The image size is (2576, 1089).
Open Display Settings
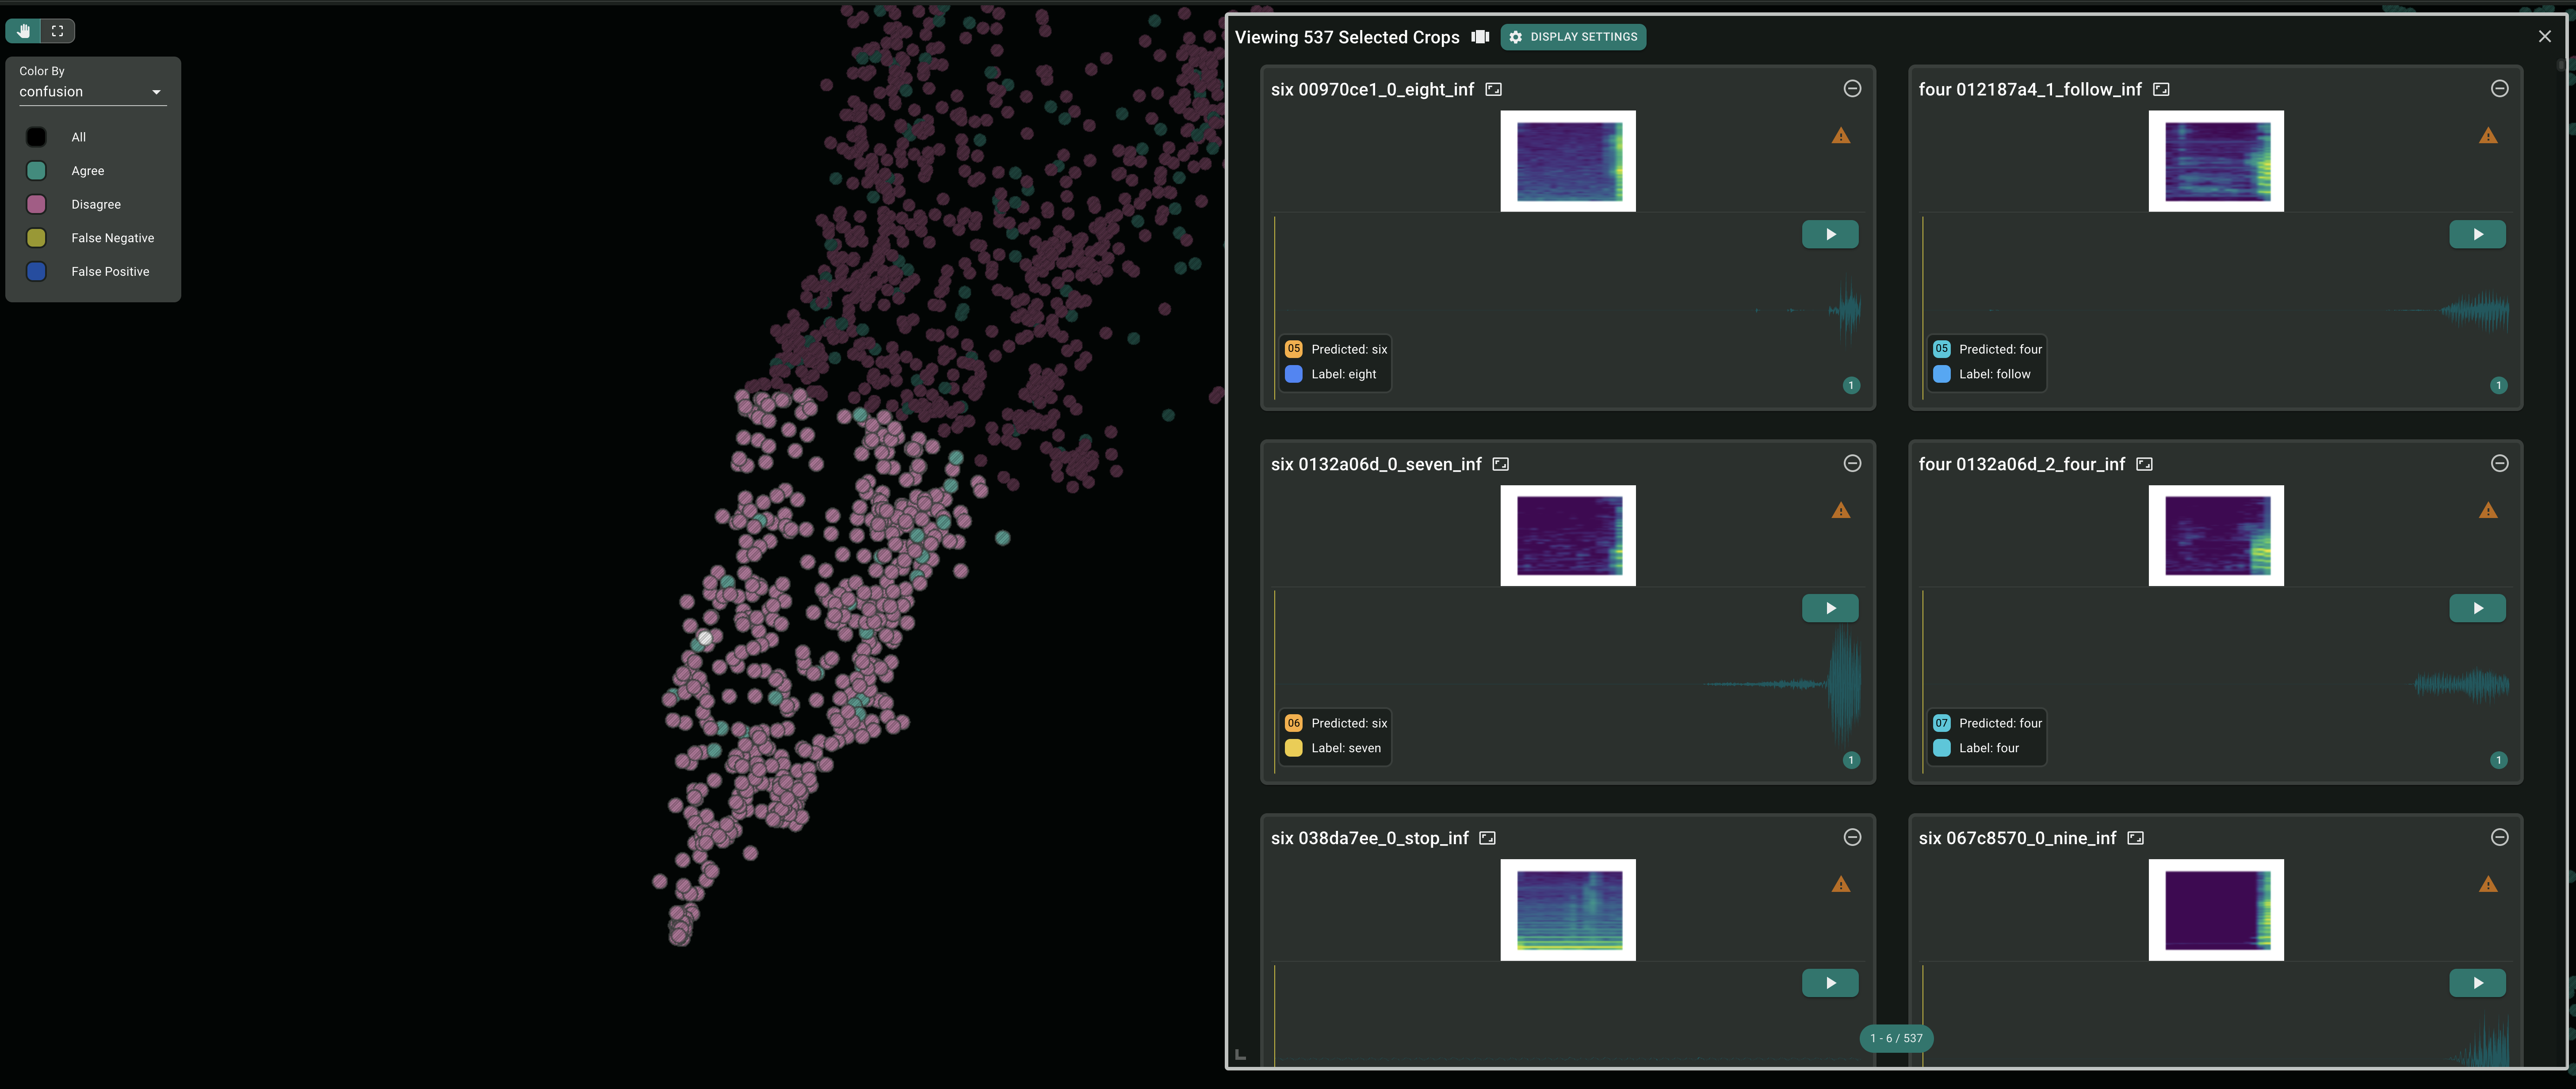[x=1573, y=37]
